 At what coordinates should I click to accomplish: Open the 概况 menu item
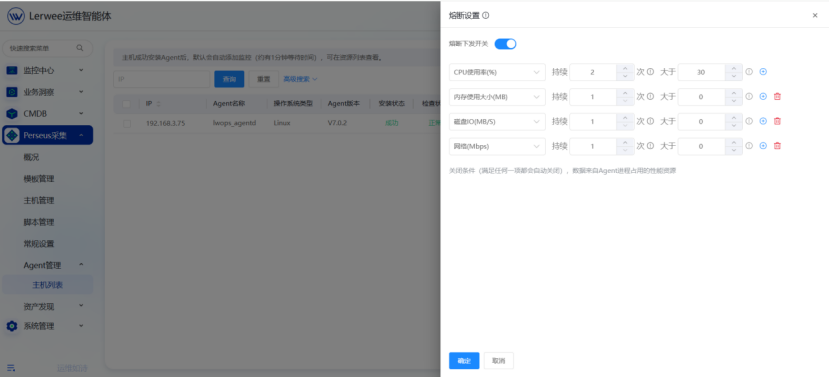click(x=31, y=157)
